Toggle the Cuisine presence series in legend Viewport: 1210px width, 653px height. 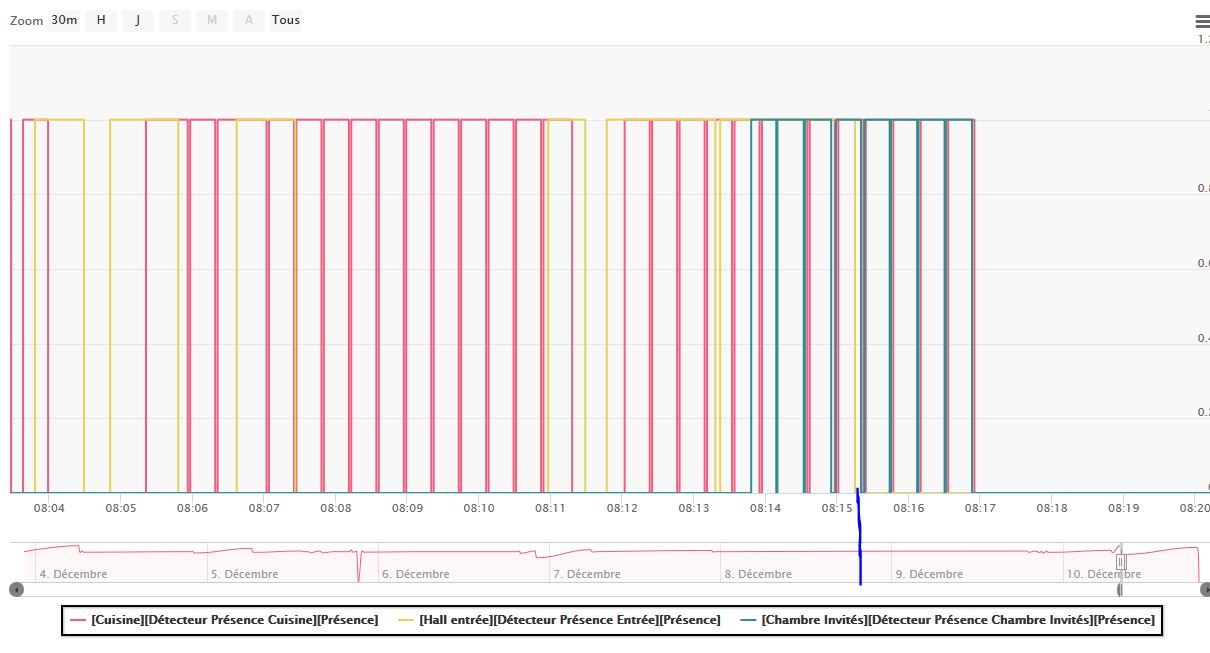click(225, 620)
